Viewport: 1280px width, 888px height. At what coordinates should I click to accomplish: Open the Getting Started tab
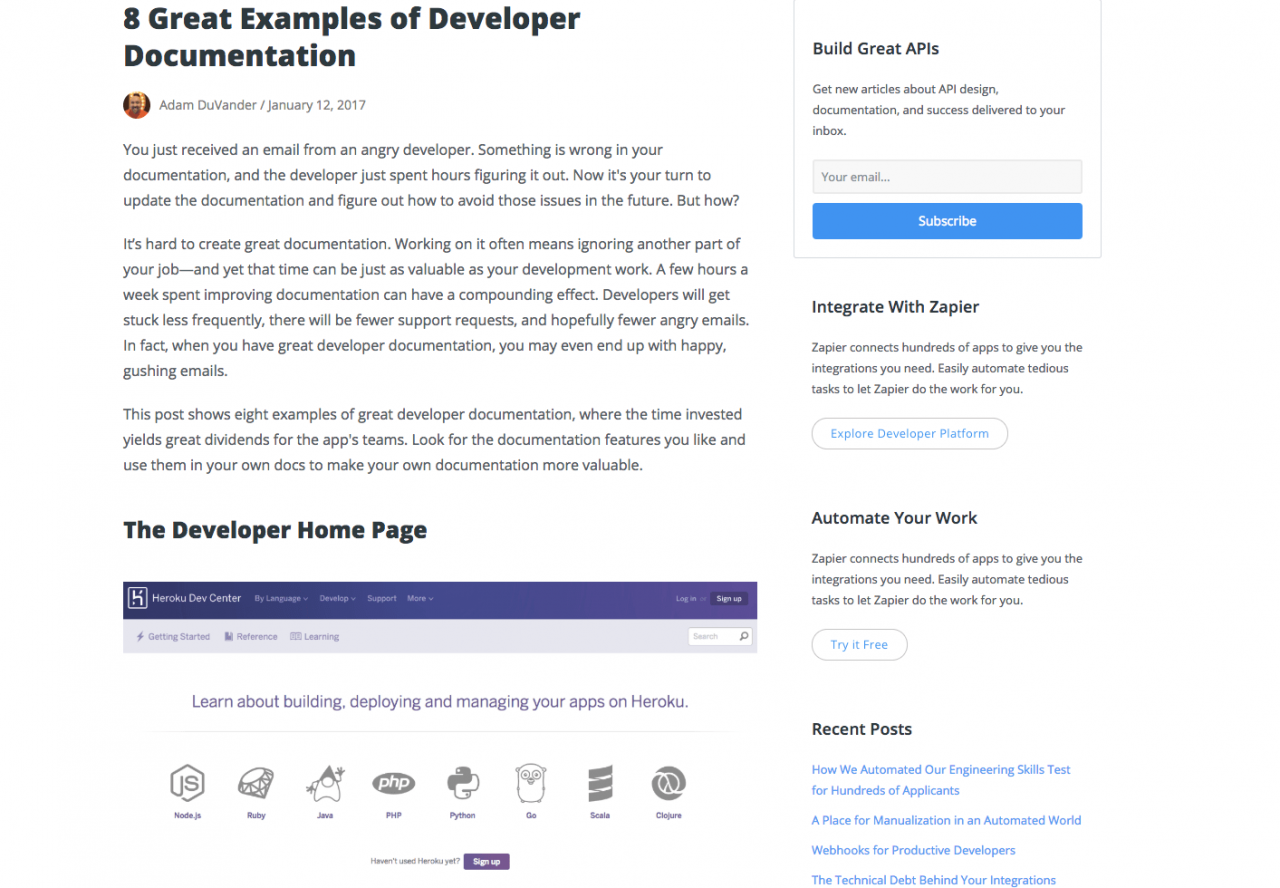point(173,636)
